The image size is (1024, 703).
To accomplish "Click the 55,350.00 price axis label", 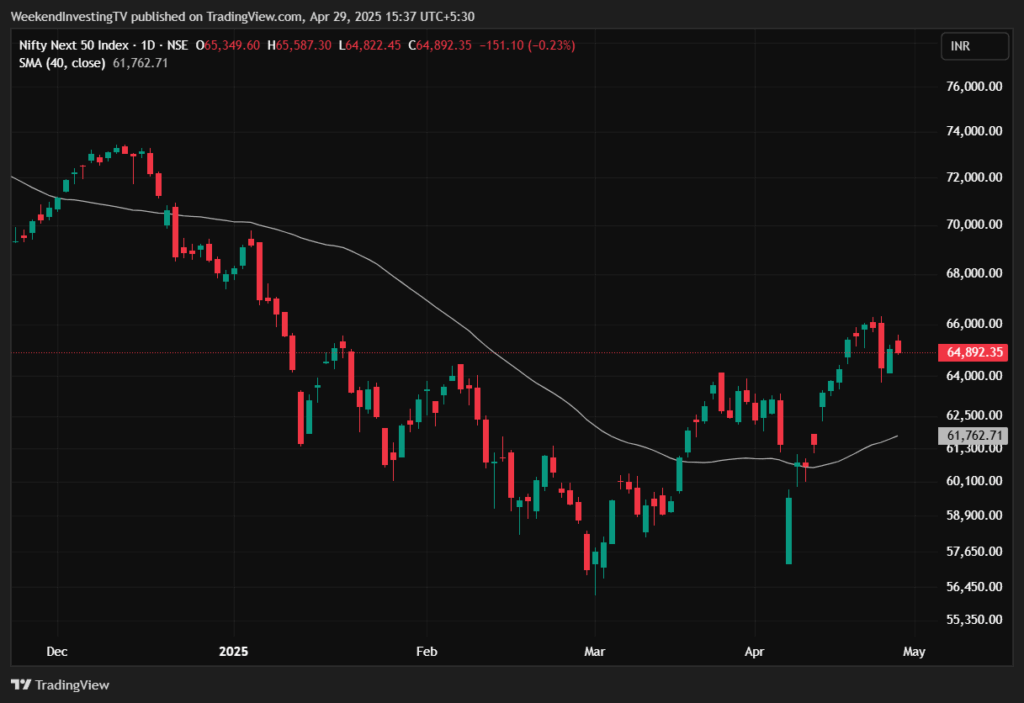I will pyautogui.click(x=972, y=620).
